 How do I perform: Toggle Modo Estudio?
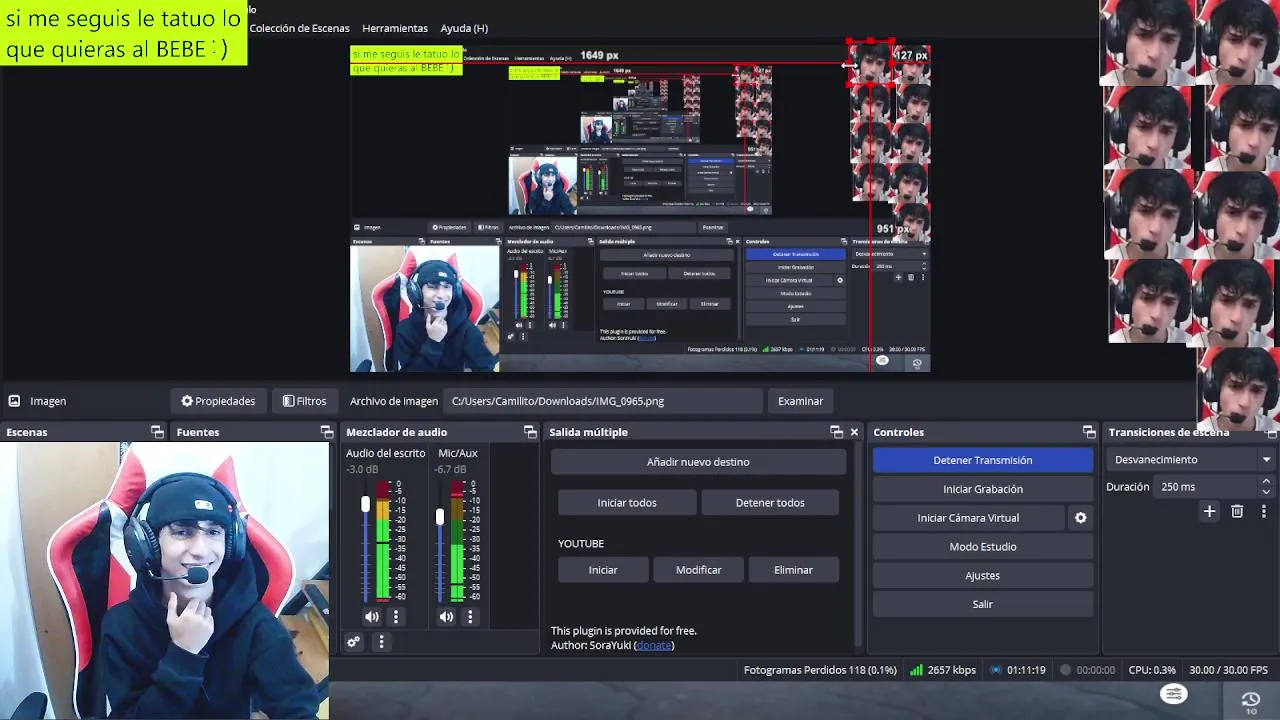click(x=983, y=547)
